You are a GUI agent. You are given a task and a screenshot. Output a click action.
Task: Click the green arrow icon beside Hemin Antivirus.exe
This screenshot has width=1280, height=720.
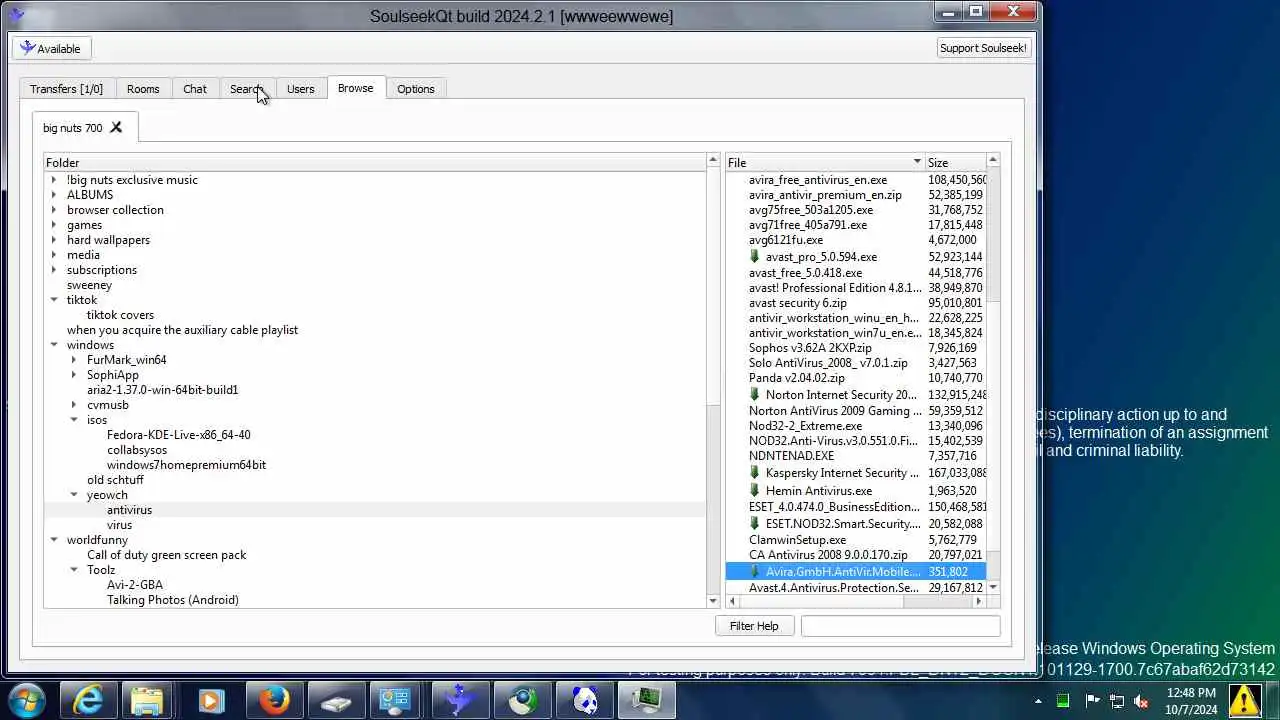(755, 491)
